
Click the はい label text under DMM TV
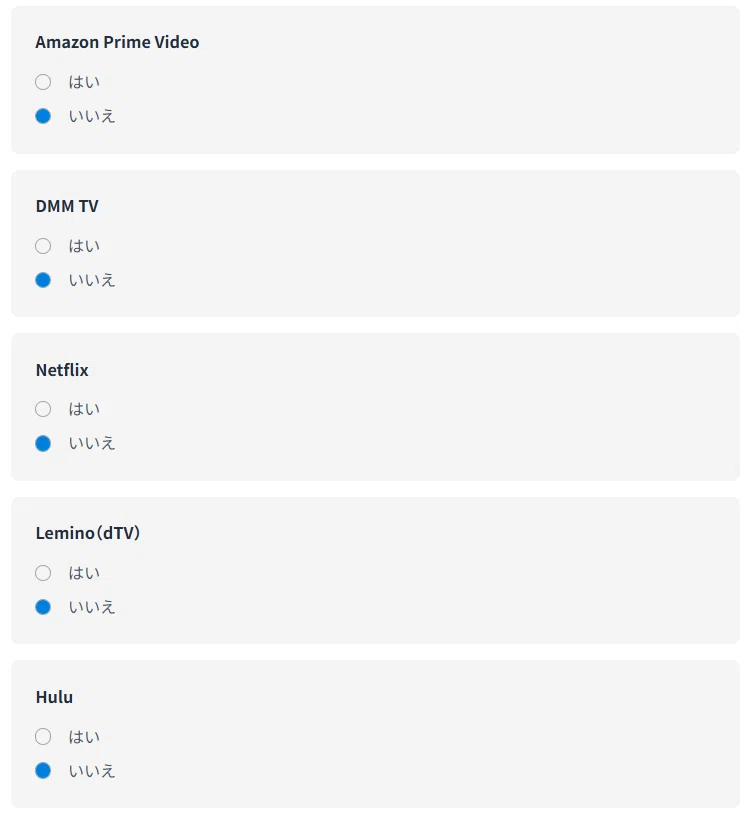point(84,246)
